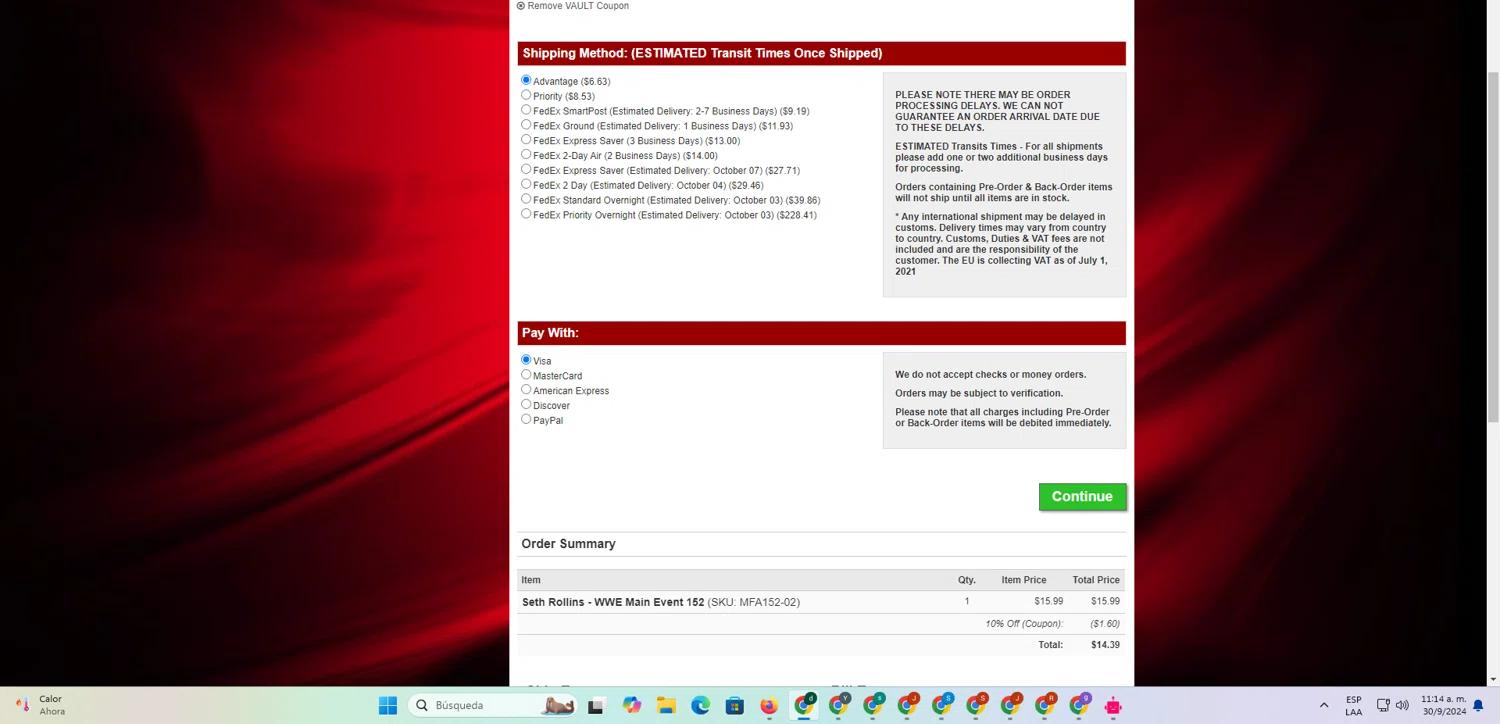The width and height of the screenshot is (1500, 724).
Task: Launch Microsoft Edge from the taskbar
Action: pyautogui.click(x=700, y=706)
